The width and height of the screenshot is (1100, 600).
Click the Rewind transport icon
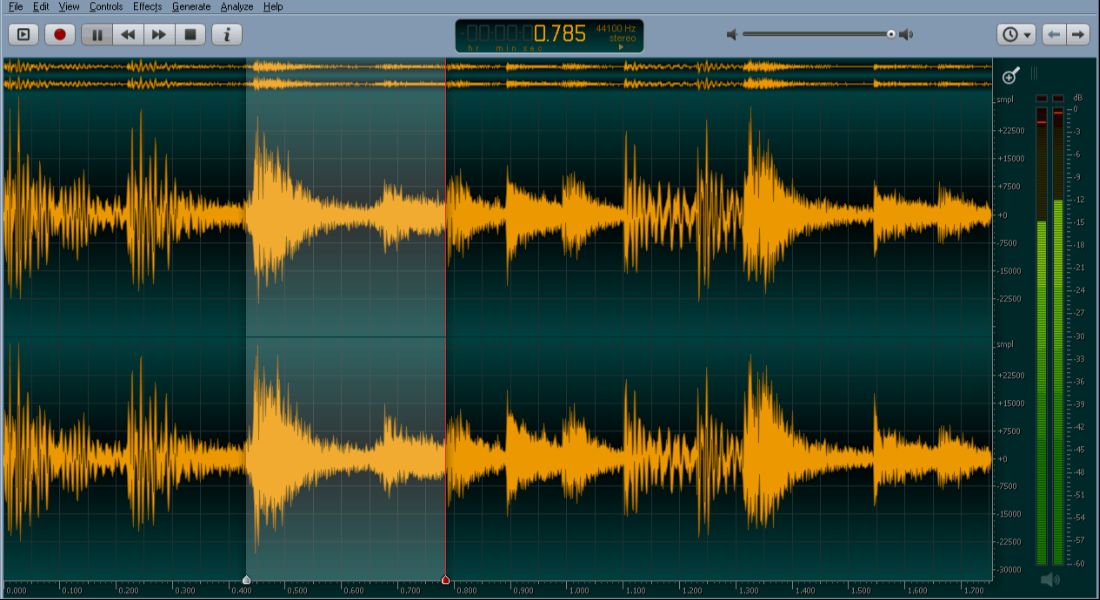pyautogui.click(x=128, y=33)
